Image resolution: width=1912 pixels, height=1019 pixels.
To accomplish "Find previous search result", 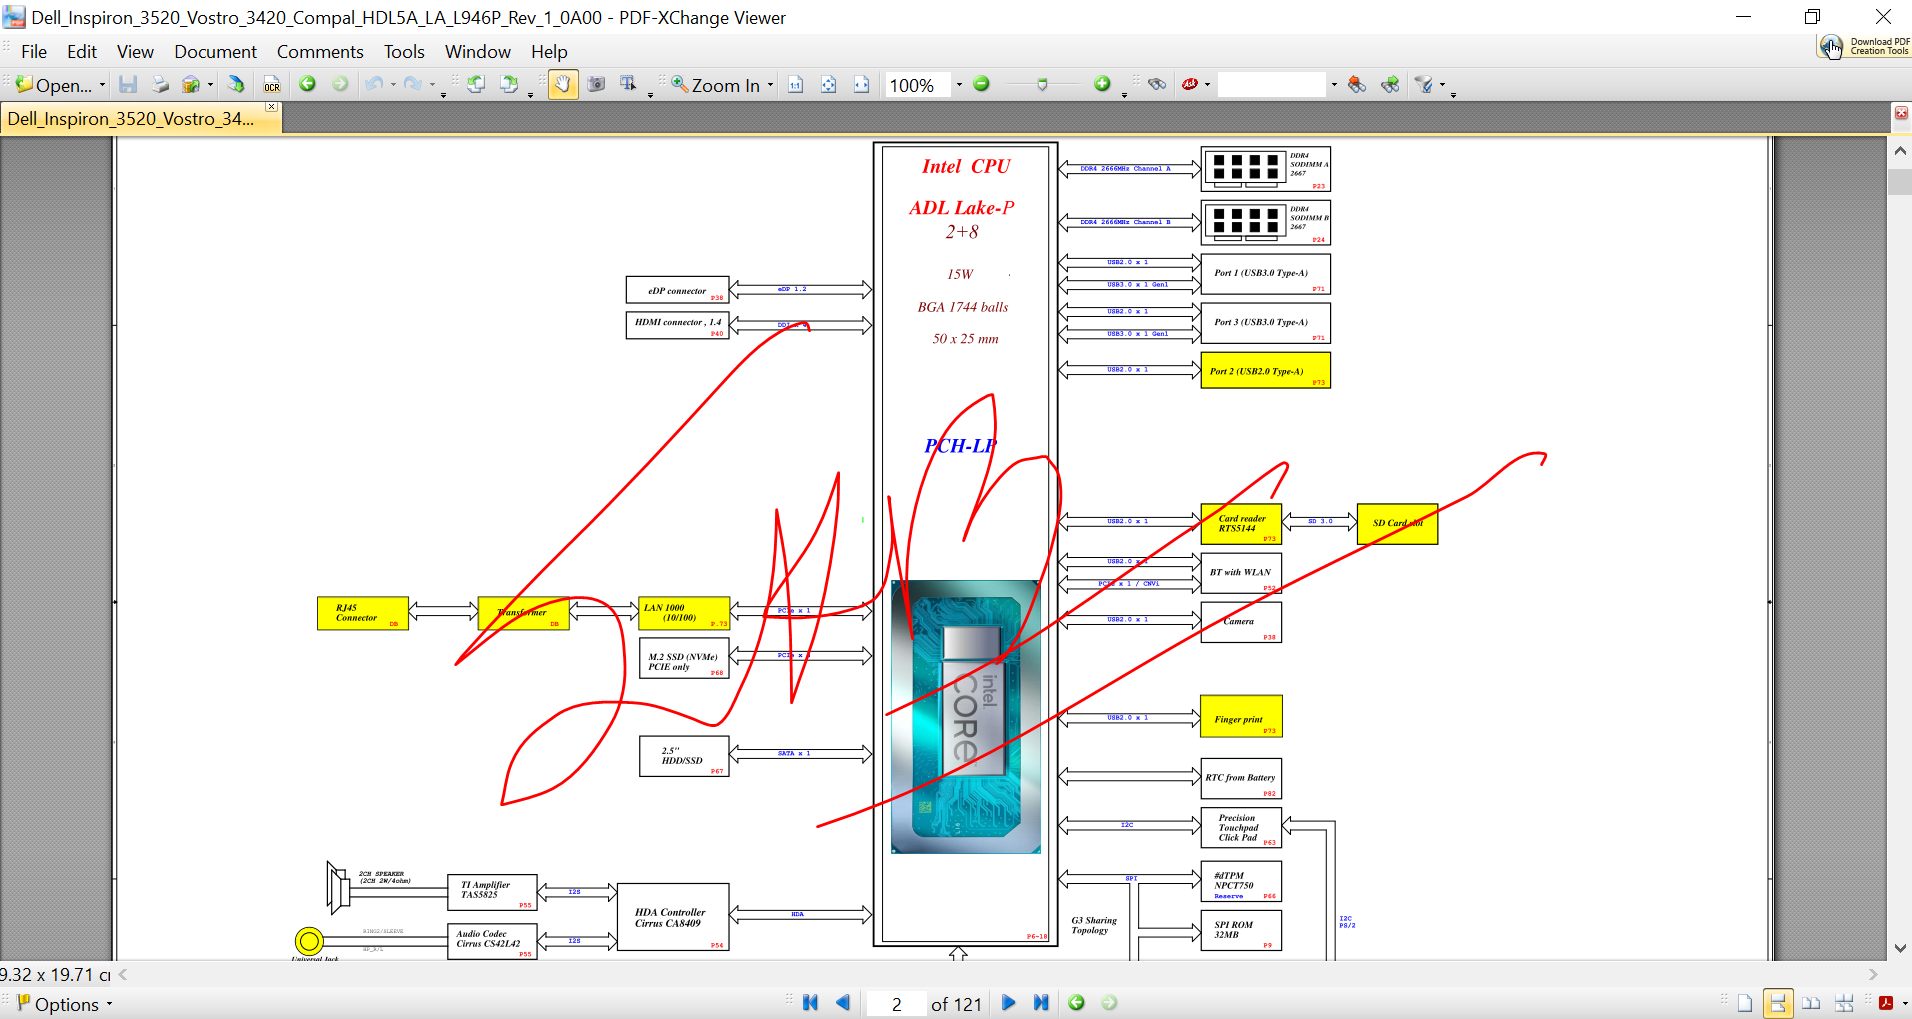I will [1357, 85].
